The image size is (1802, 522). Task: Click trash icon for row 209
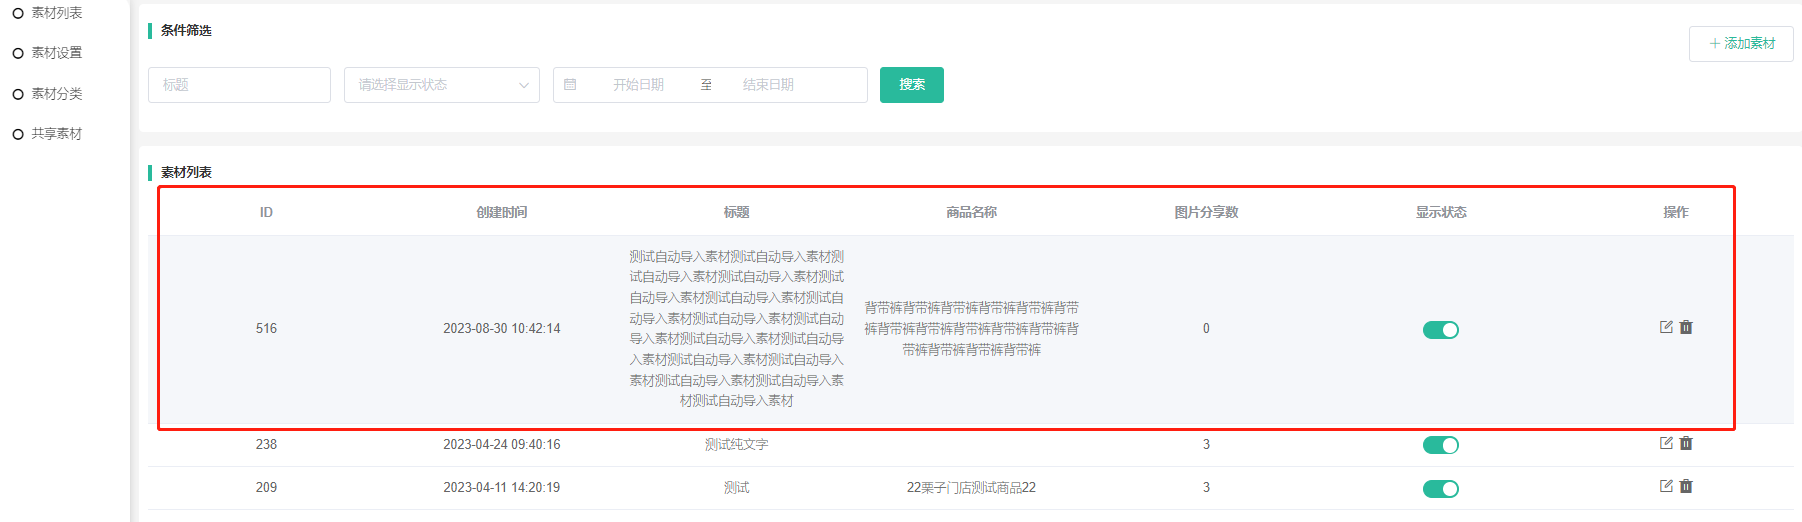click(1686, 486)
